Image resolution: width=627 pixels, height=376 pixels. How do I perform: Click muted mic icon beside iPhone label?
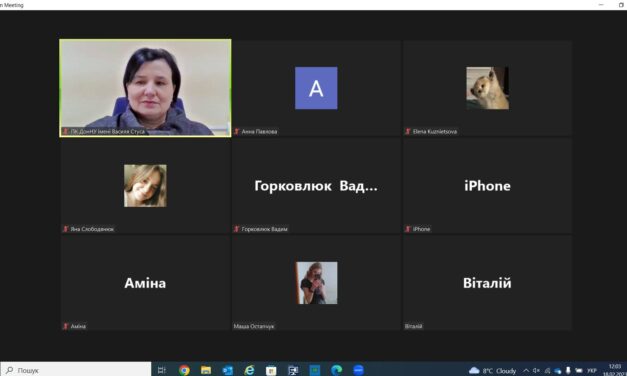(408, 229)
